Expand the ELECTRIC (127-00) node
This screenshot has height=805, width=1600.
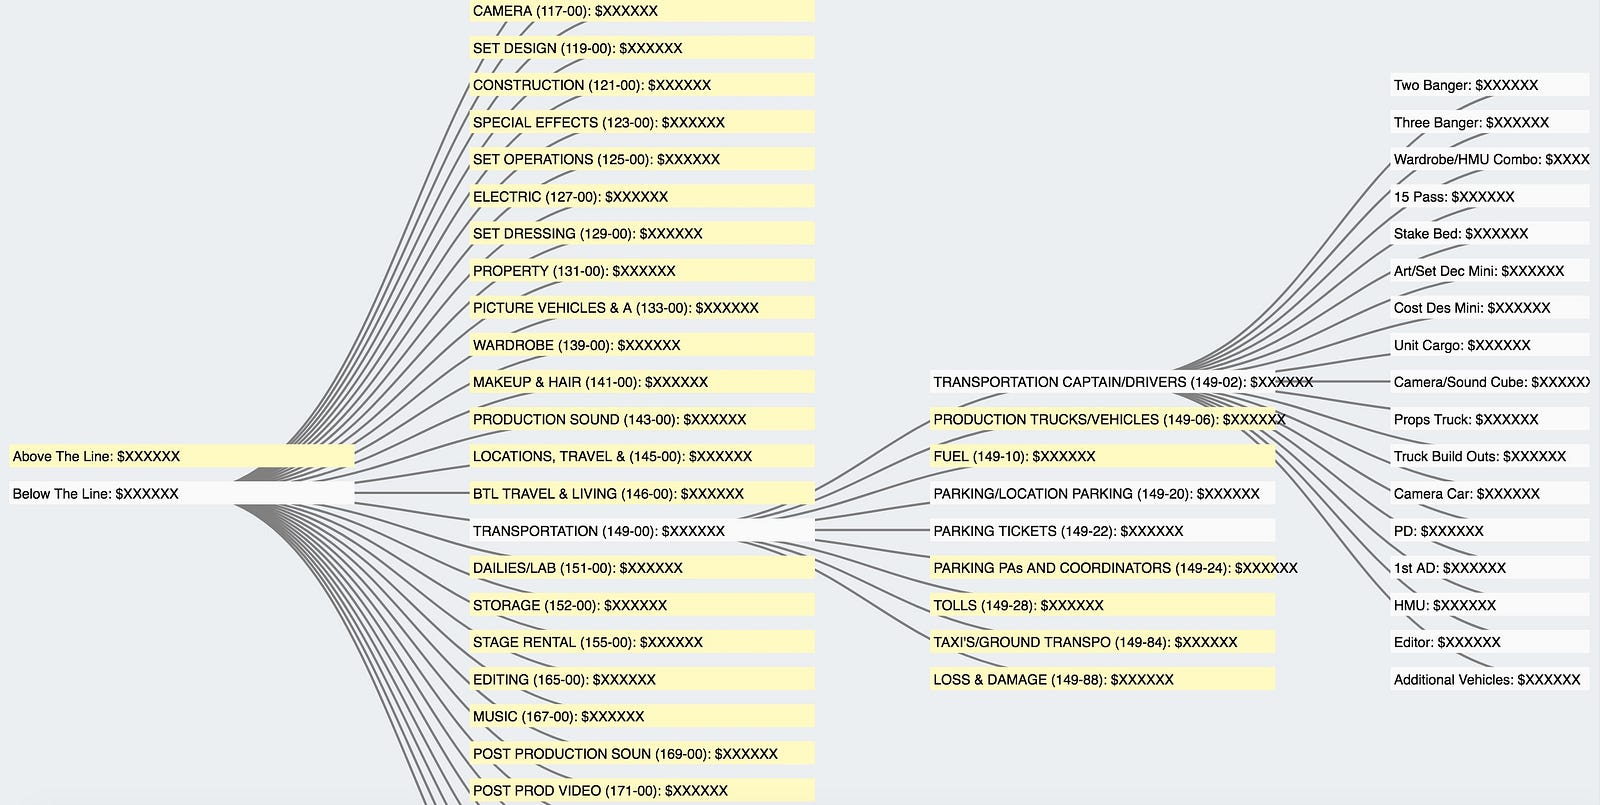click(x=642, y=197)
